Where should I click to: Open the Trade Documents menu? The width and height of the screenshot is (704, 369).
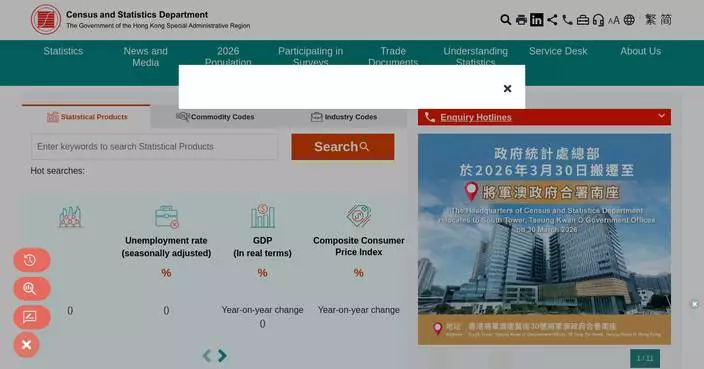coord(393,57)
